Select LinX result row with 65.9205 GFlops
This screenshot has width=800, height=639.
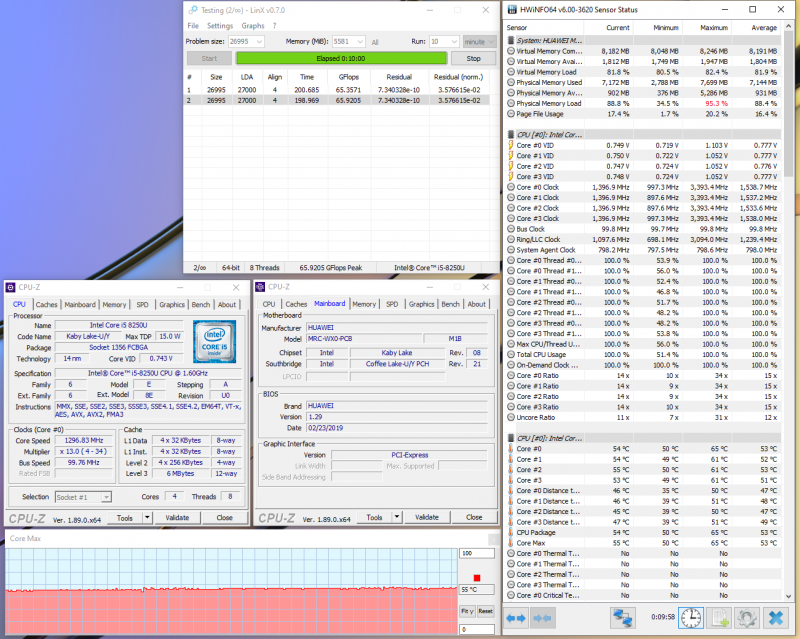(x=337, y=101)
